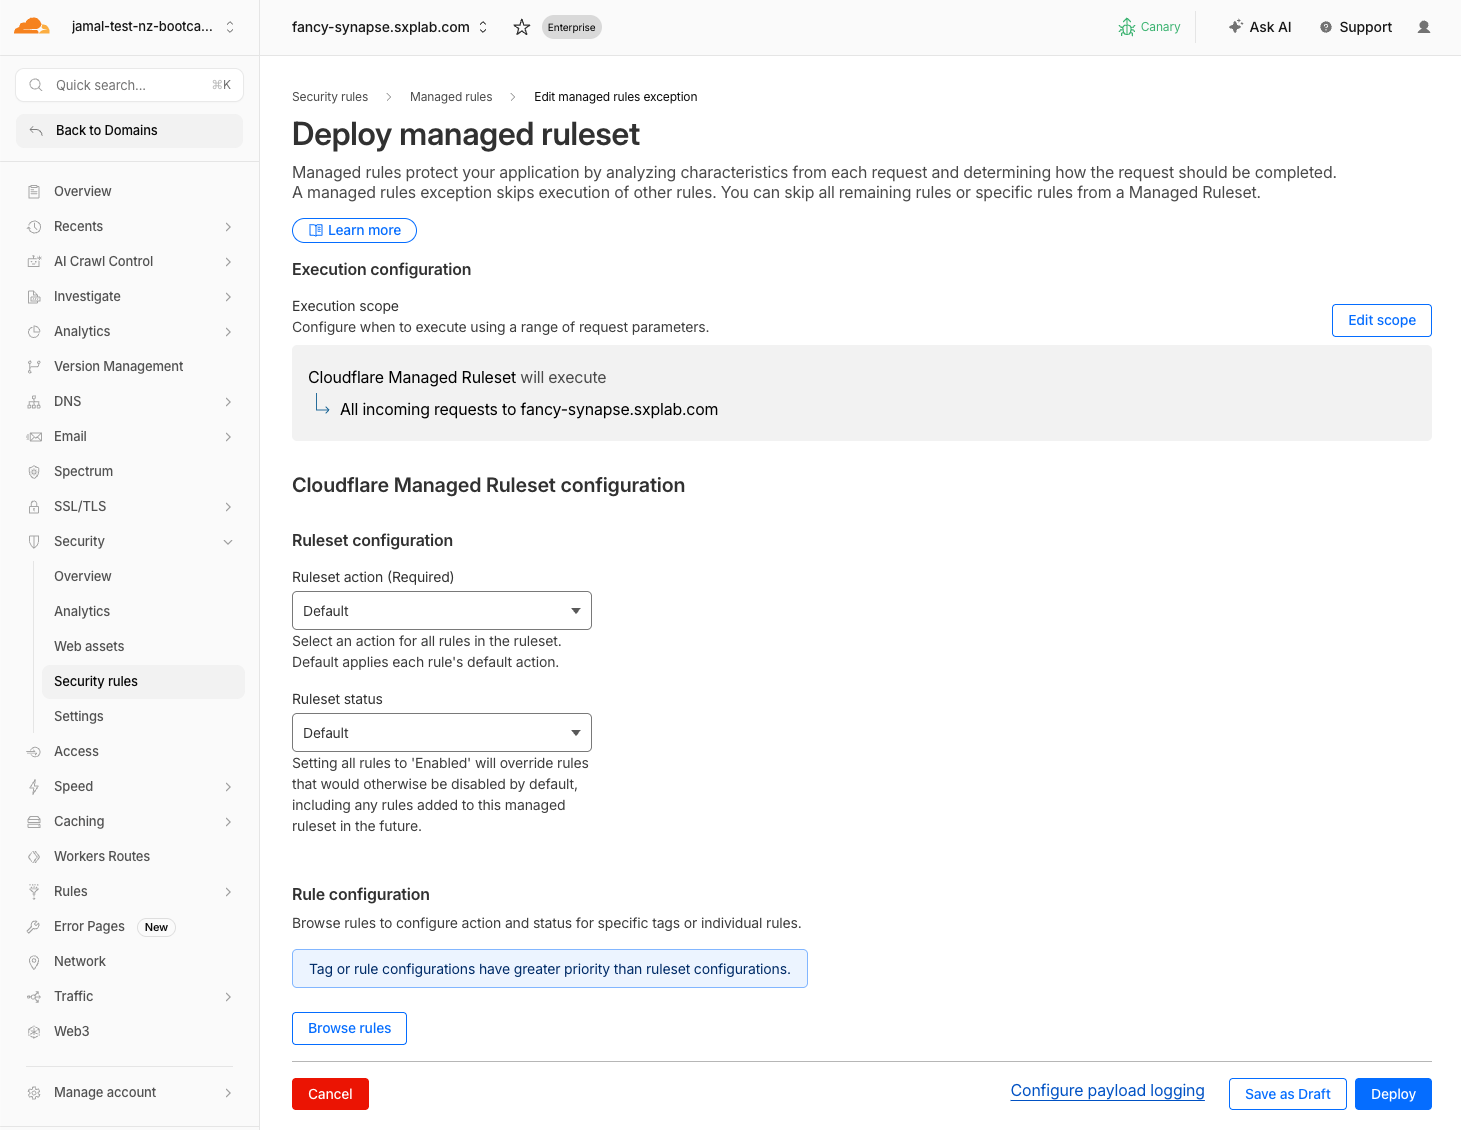Click the Manage account gear icon

(34, 1092)
